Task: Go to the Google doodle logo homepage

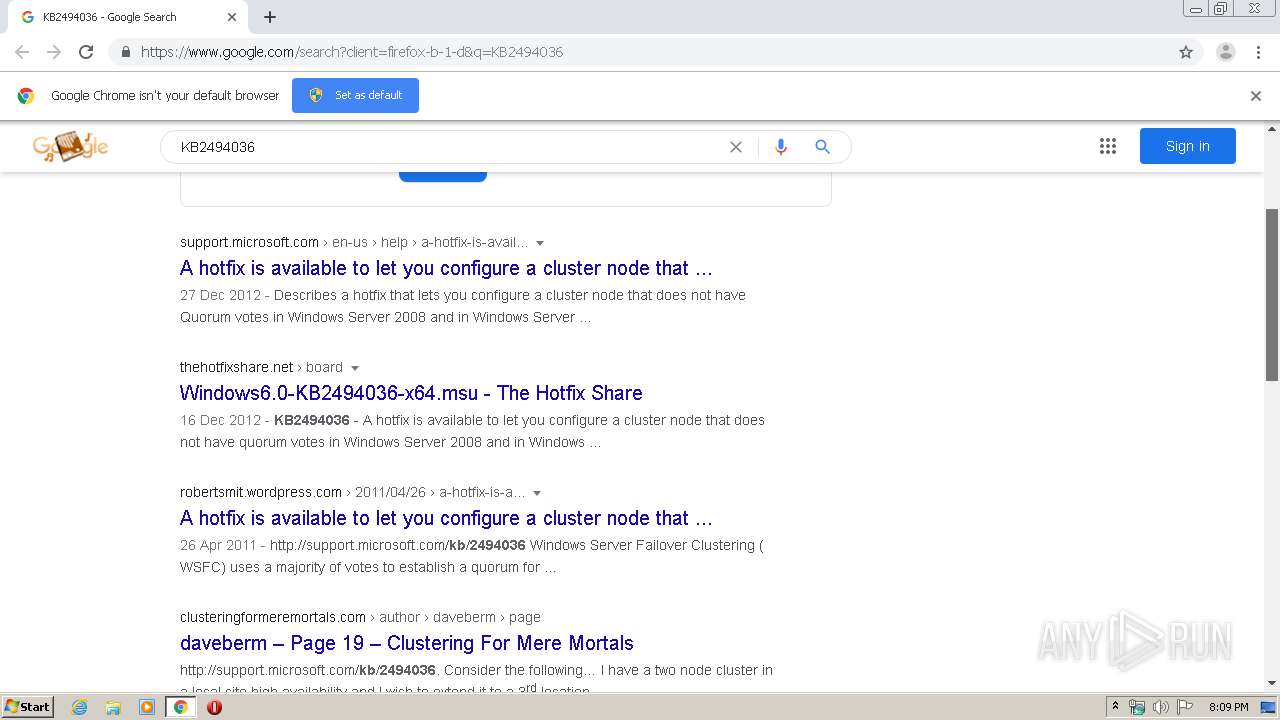Action: pyautogui.click(x=70, y=146)
